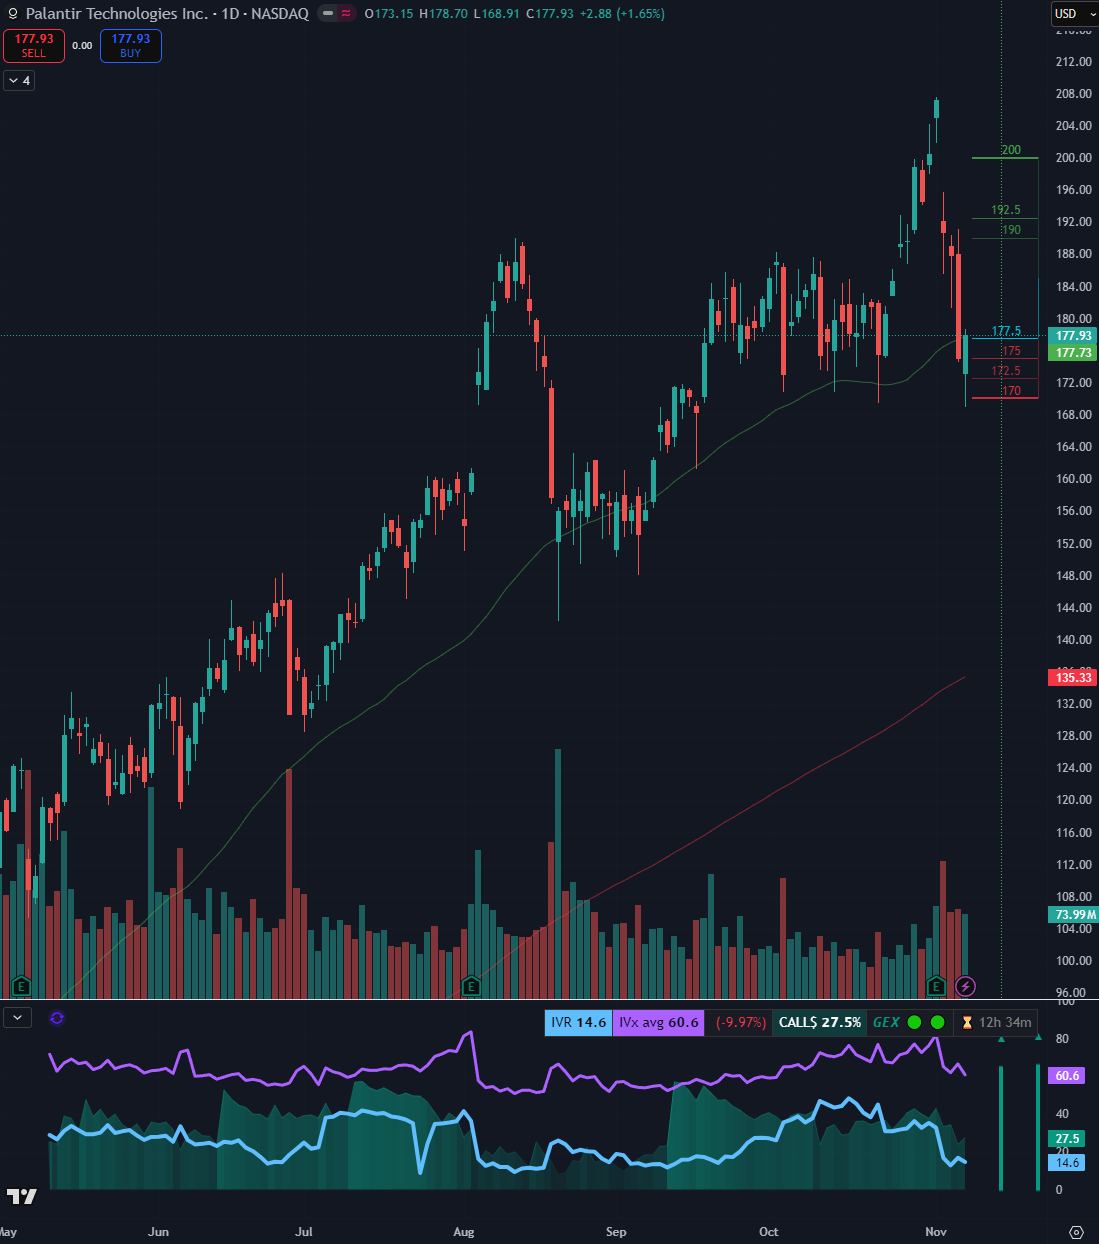Expand the indicator legend showing 4
1099x1244 pixels.
click(19, 81)
